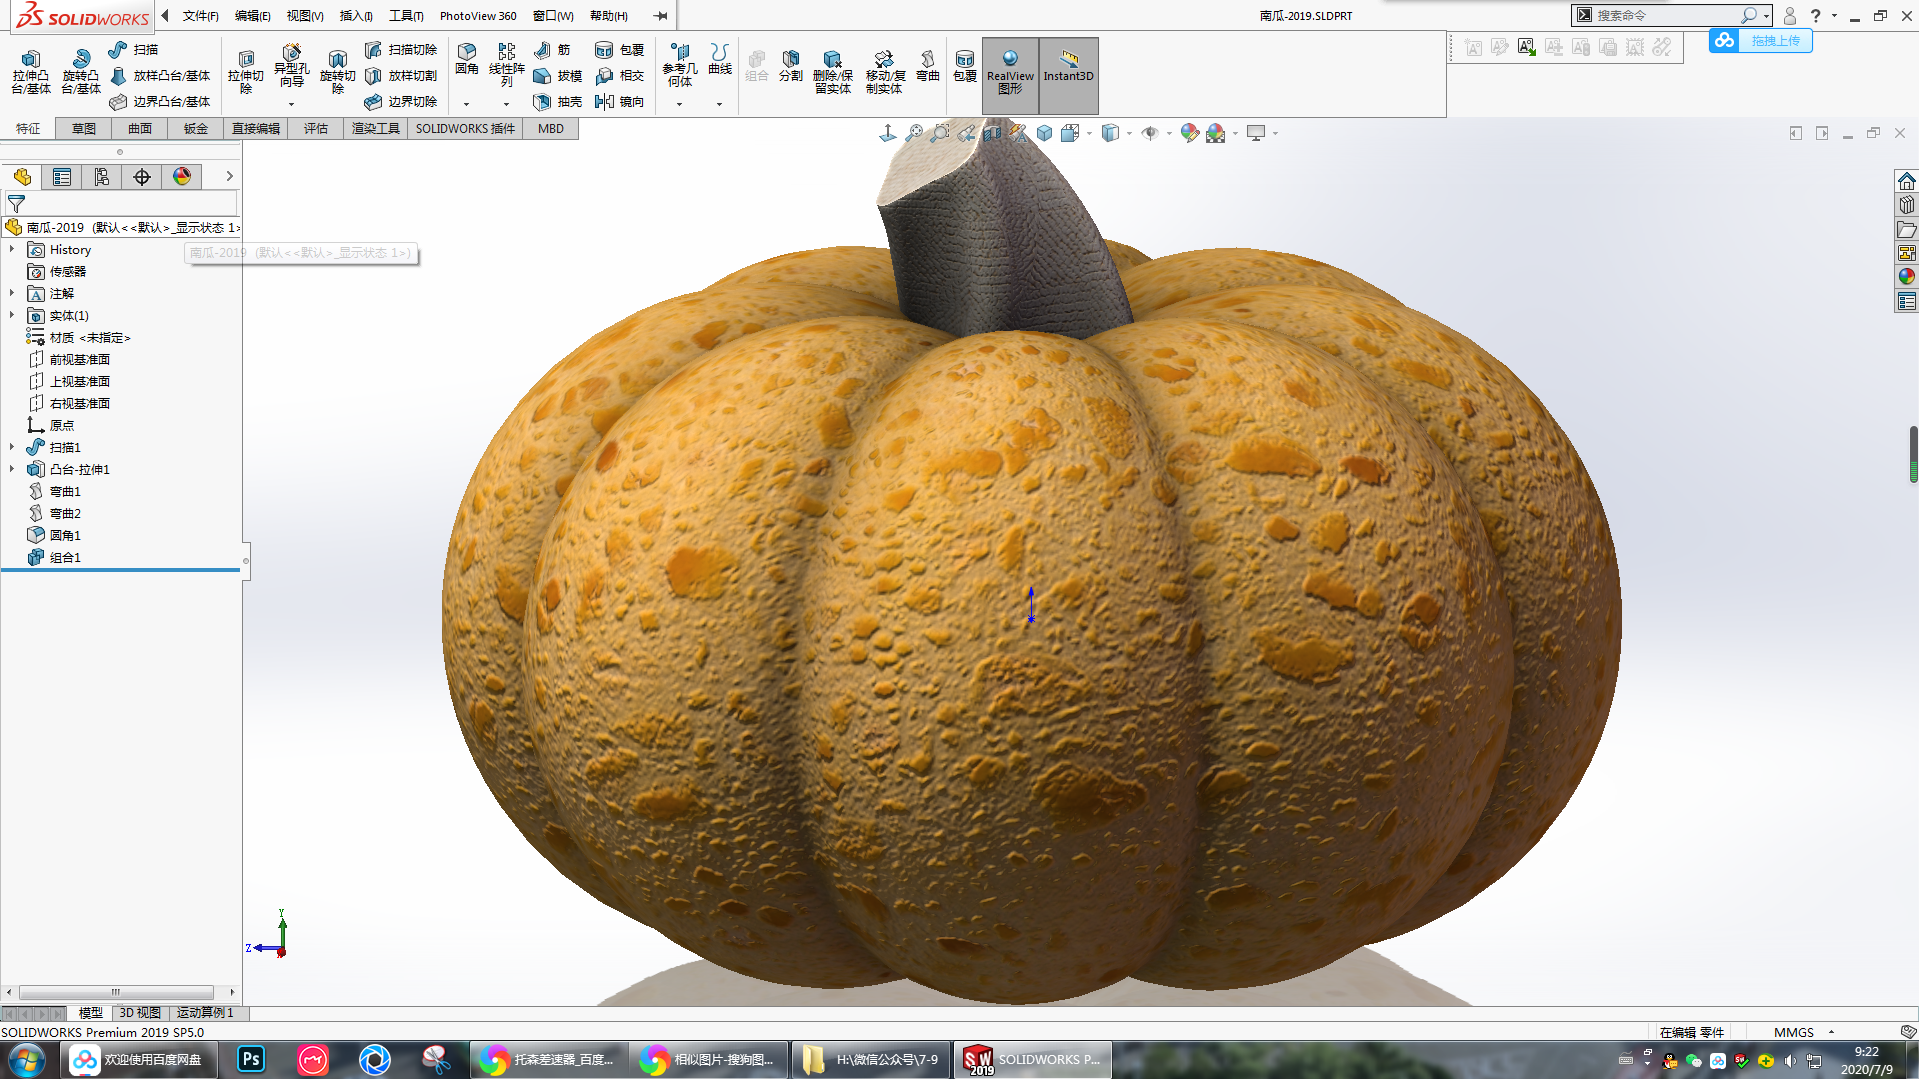Toggle Hide/Show Items eye icon
The width and height of the screenshot is (1919, 1079).
pyautogui.click(x=1150, y=133)
